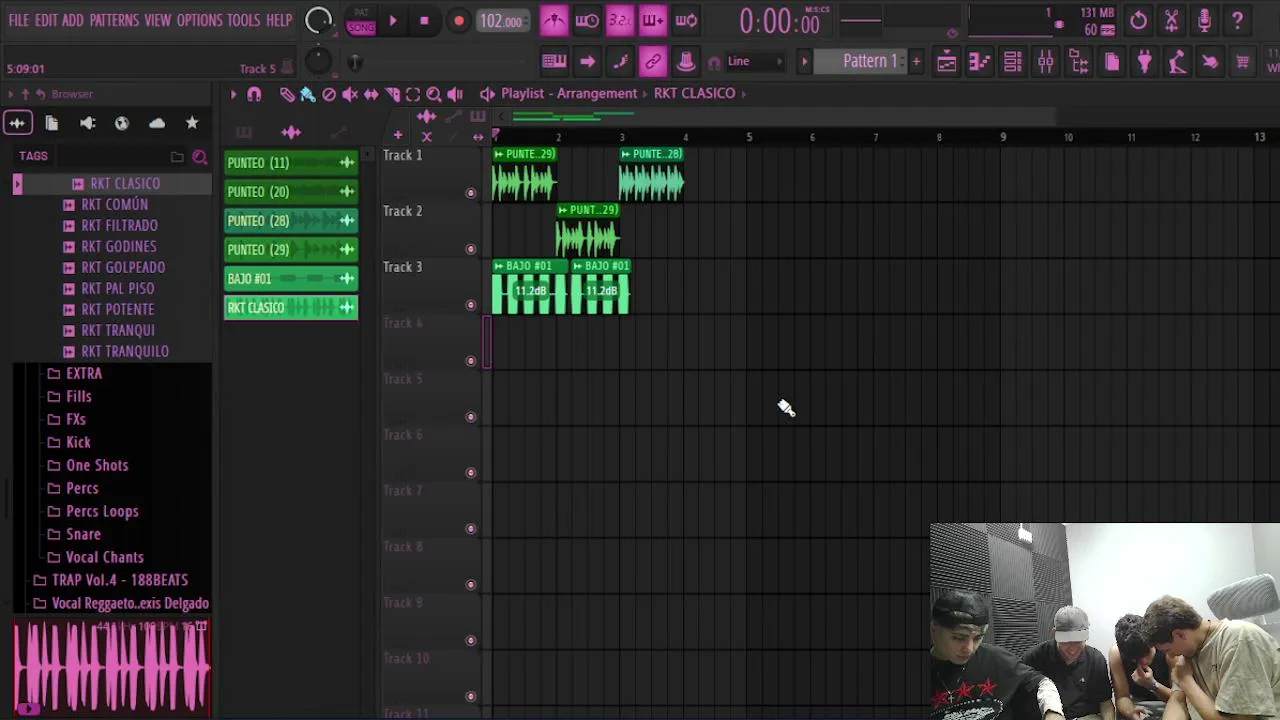Select the slice tool in playlist
Screen dimensions: 1280x720
pos(392,94)
